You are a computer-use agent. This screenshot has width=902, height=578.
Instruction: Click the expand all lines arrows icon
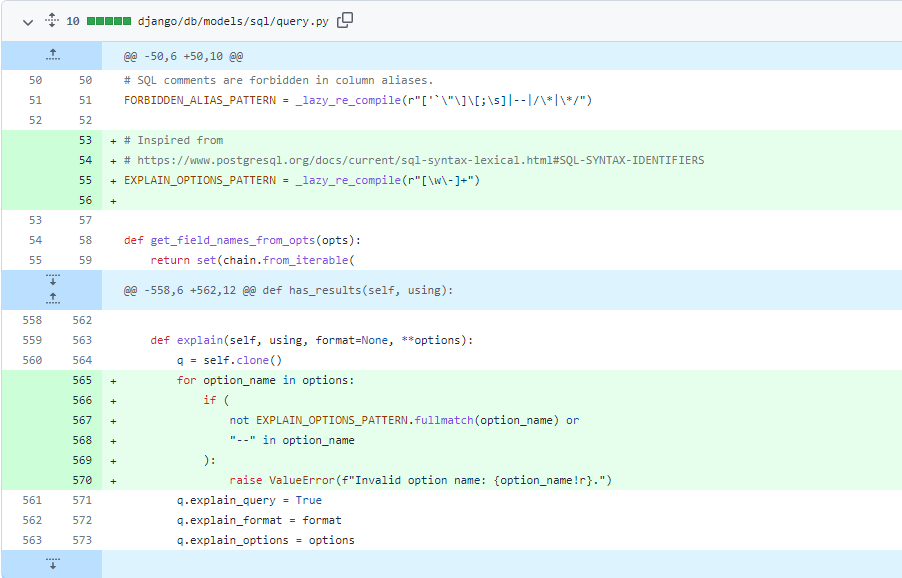(x=50, y=20)
